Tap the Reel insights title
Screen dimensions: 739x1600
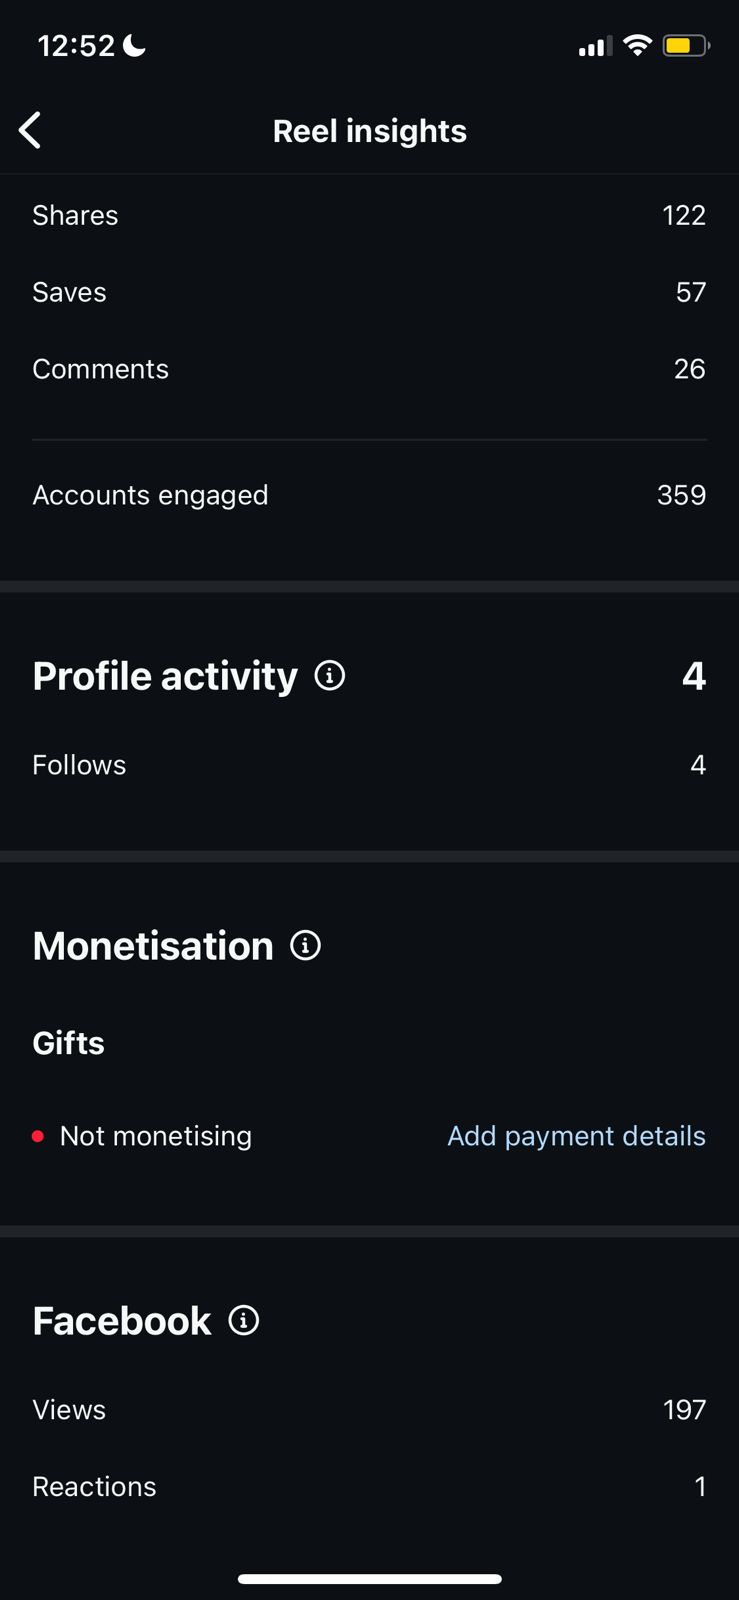click(370, 131)
